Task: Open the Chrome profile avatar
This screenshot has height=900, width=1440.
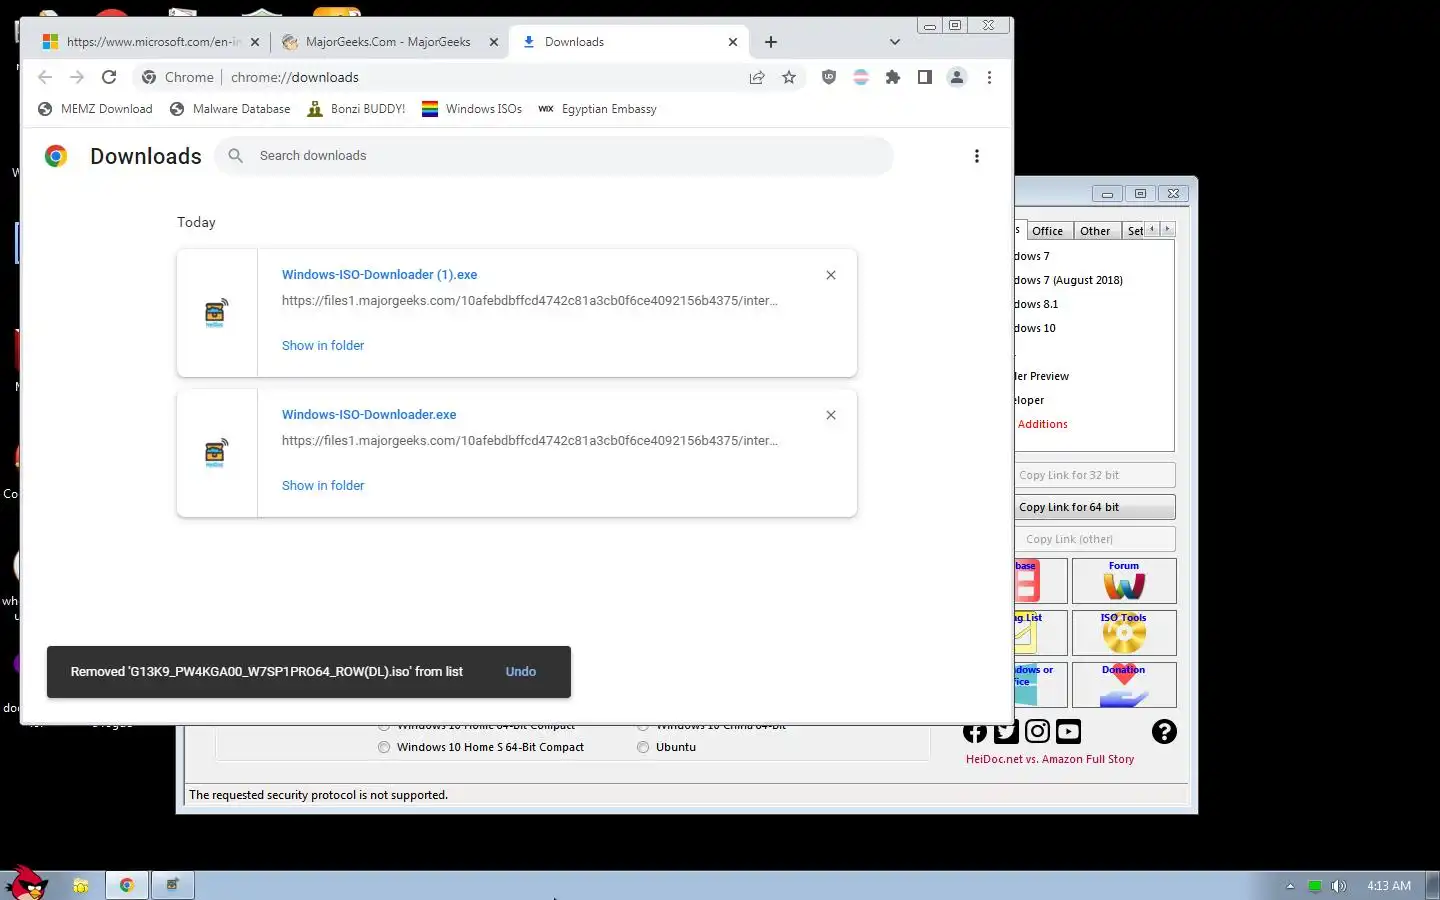Action: coord(957,77)
